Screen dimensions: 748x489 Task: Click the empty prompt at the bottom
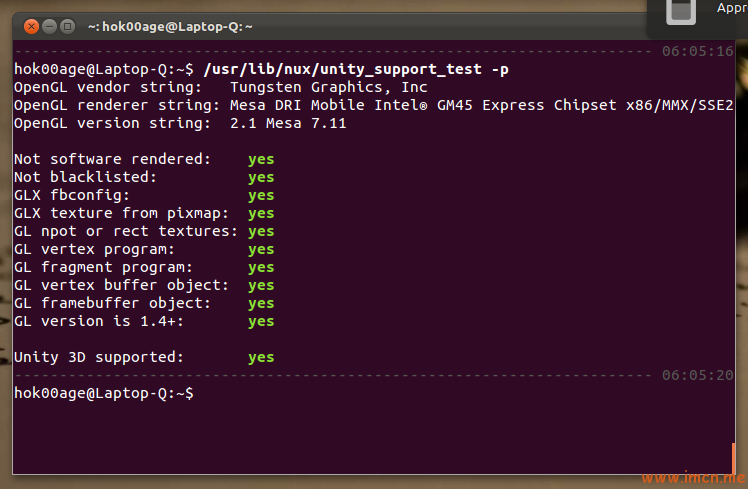[x=104, y=394]
